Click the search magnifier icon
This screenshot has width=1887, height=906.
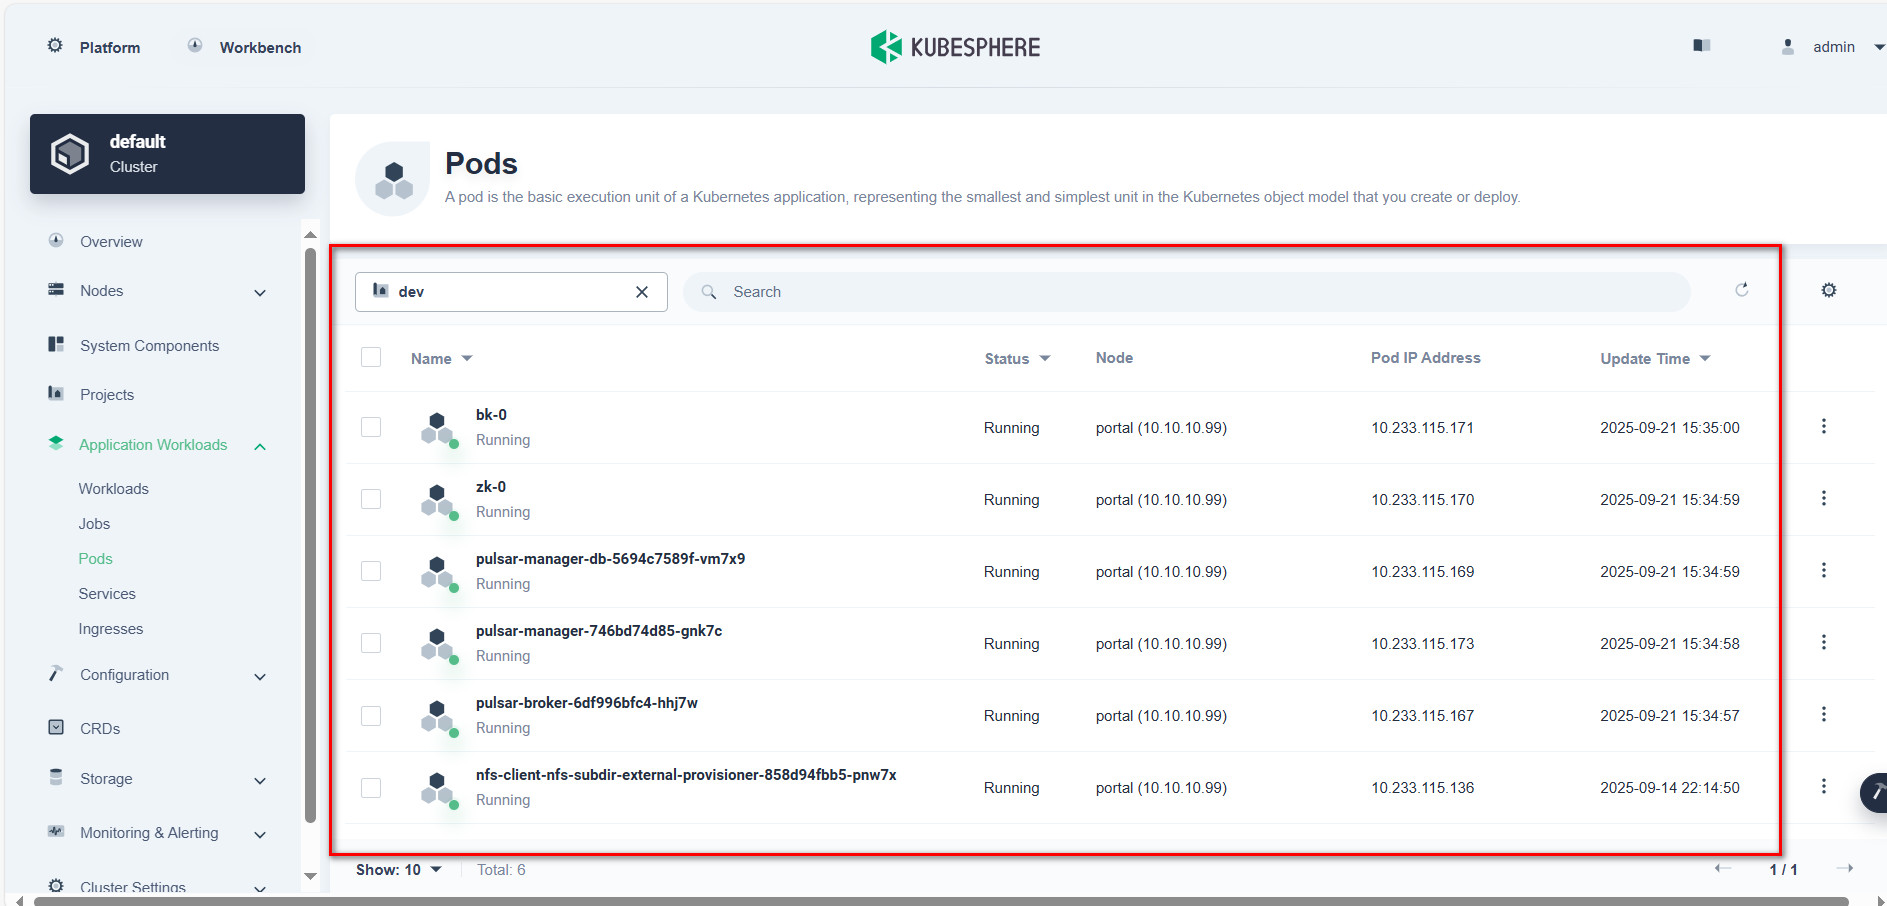709,292
